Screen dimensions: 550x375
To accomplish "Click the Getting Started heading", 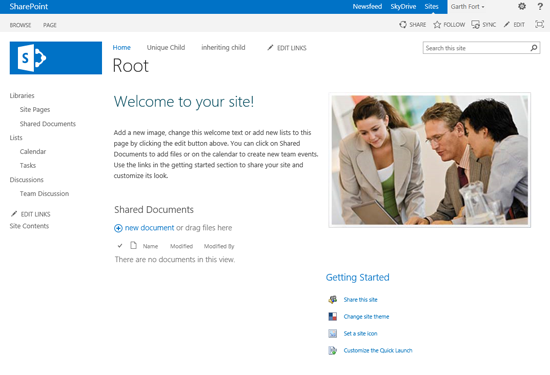I will [x=357, y=277].
